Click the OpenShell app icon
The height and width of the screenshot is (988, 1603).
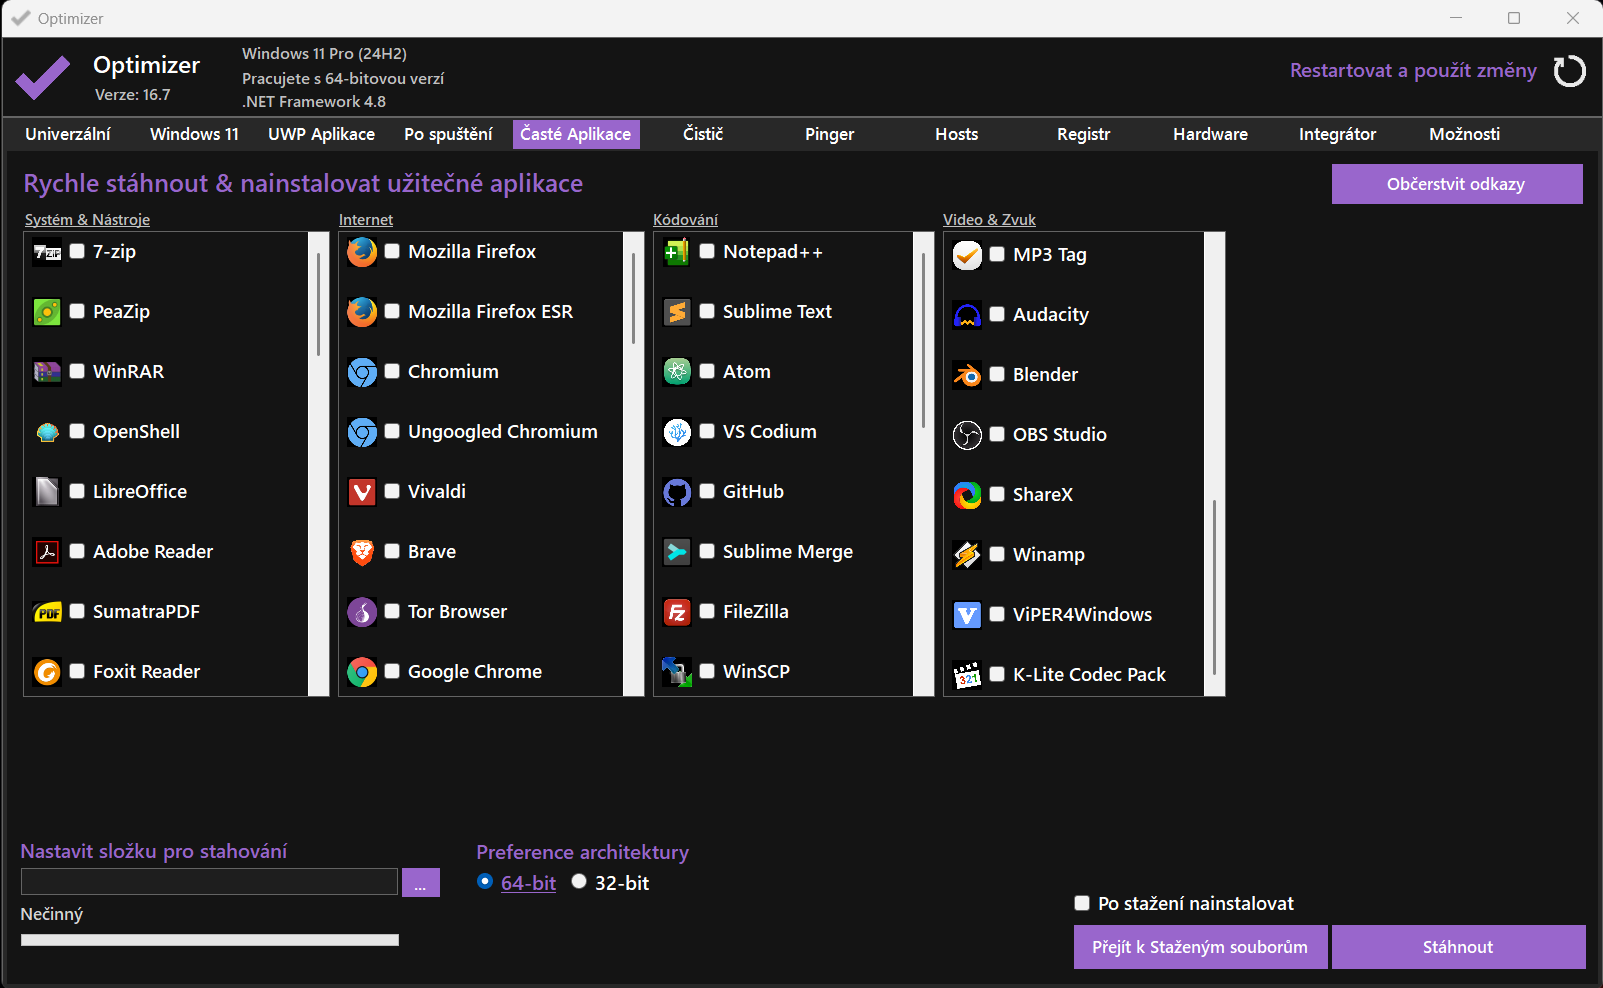47,432
